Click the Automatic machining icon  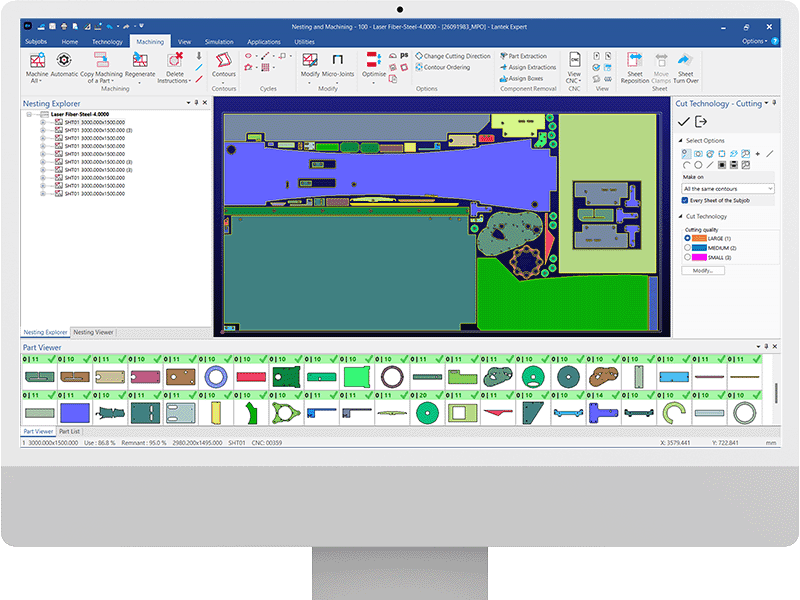(63, 60)
